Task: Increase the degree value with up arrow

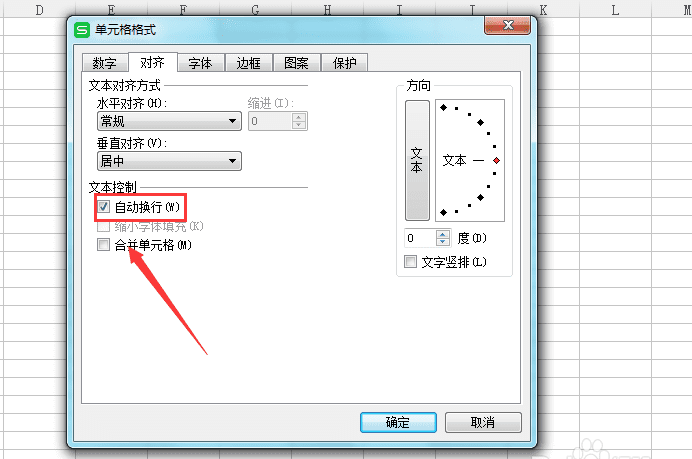Action: [x=443, y=234]
